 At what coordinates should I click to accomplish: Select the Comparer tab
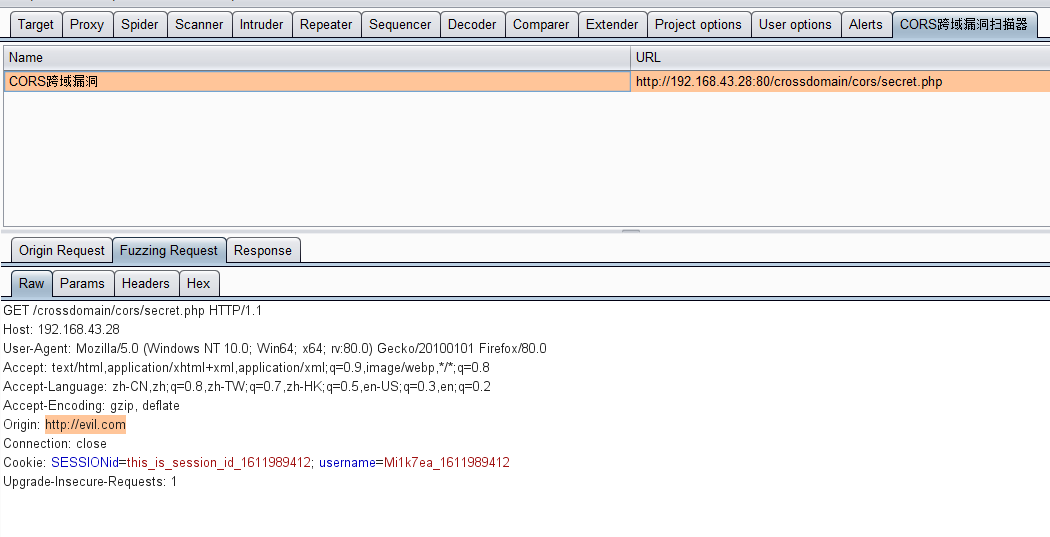pyautogui.click(x=541, y=24)
